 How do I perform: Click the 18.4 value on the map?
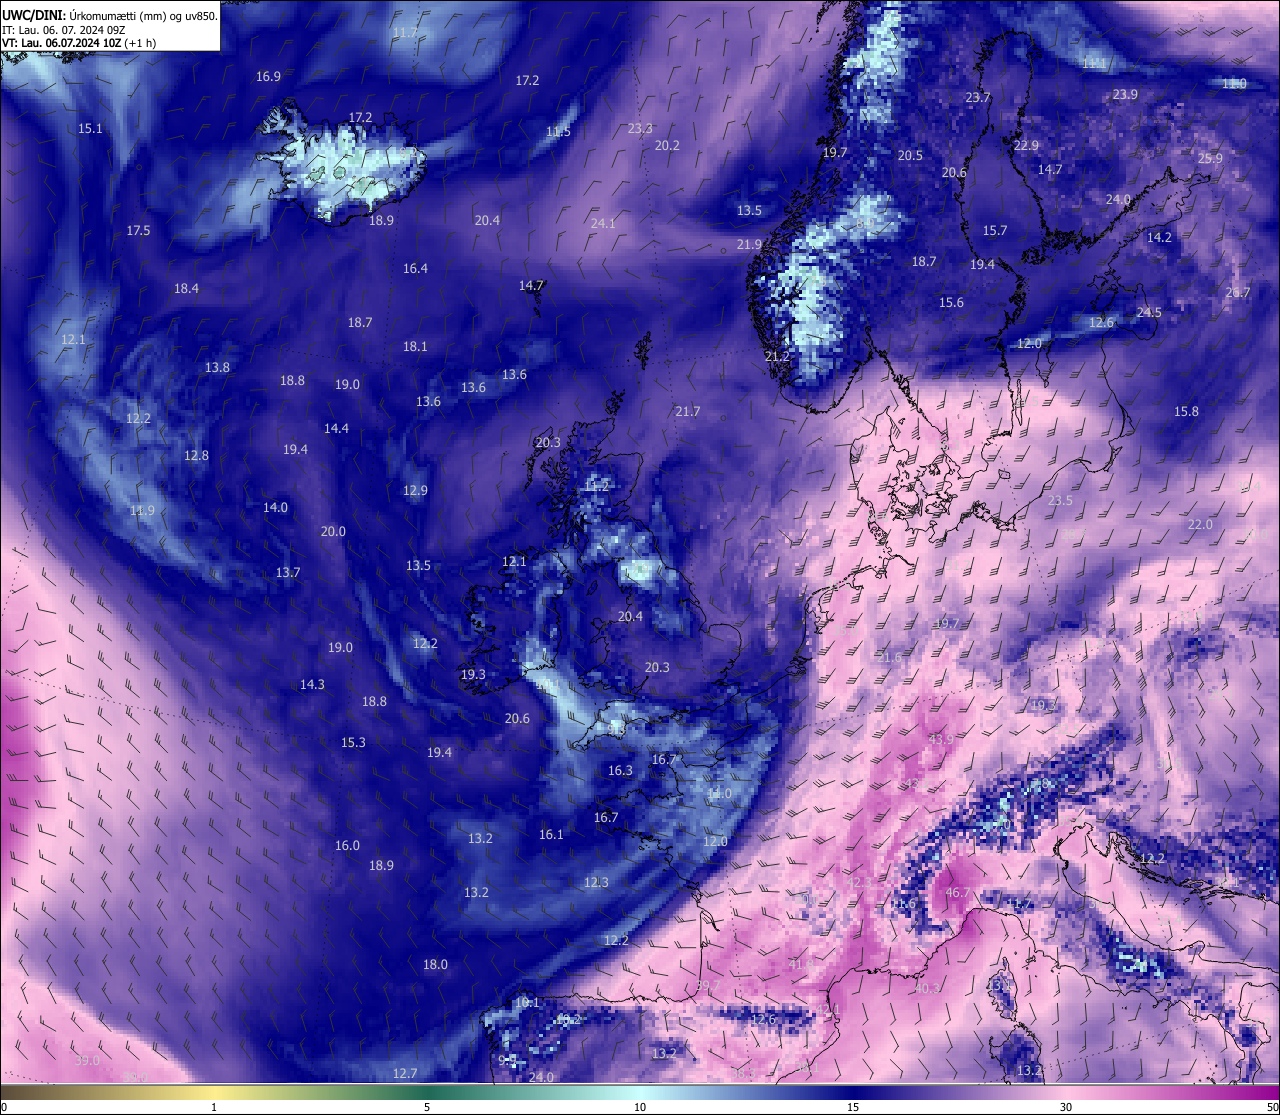click(x=186, y=288)
